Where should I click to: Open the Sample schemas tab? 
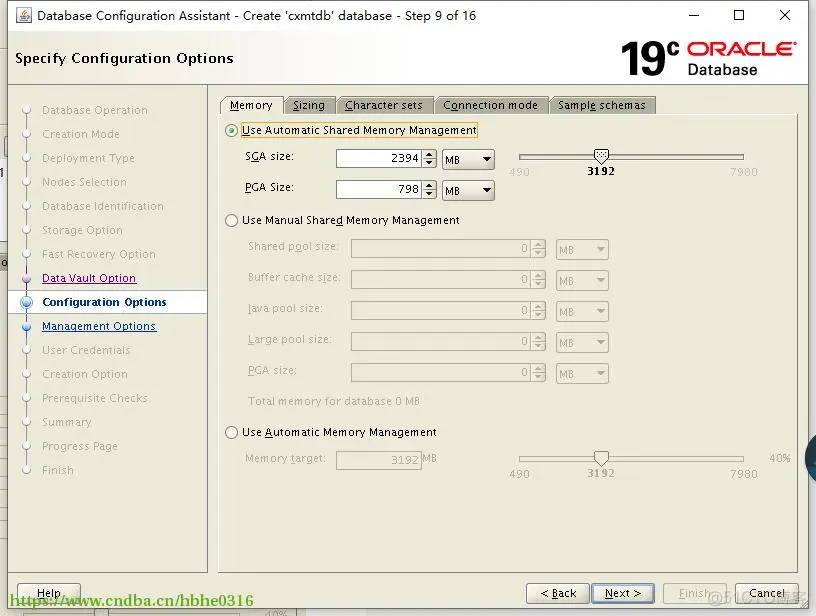602,105
